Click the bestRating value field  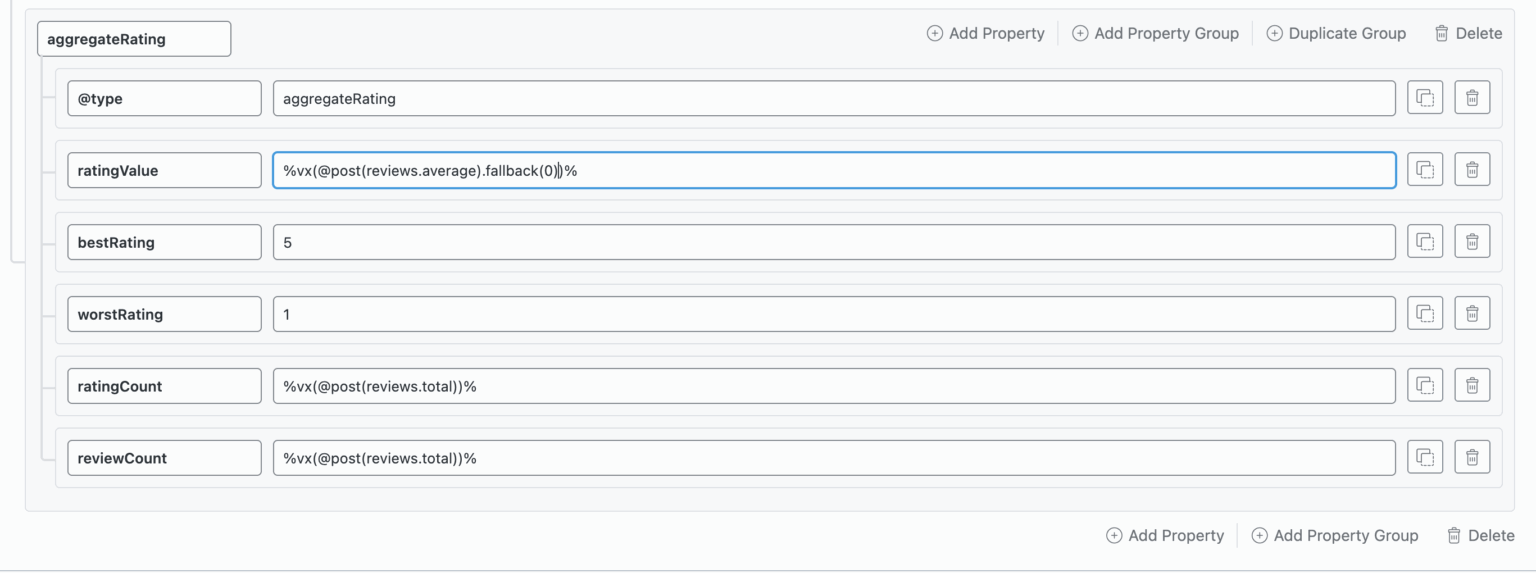click(833, 242)
